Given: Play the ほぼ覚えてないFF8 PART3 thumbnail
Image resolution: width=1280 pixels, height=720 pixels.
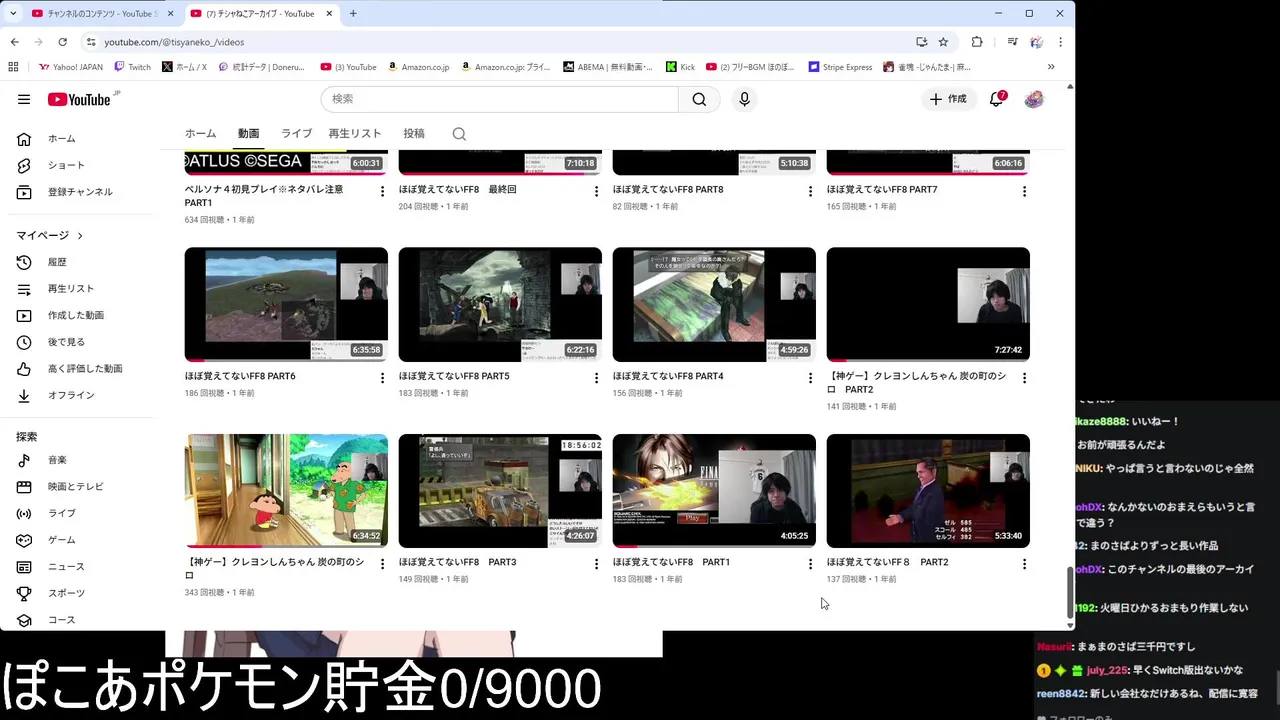Looking at the screenshot, I should (500, 491).
